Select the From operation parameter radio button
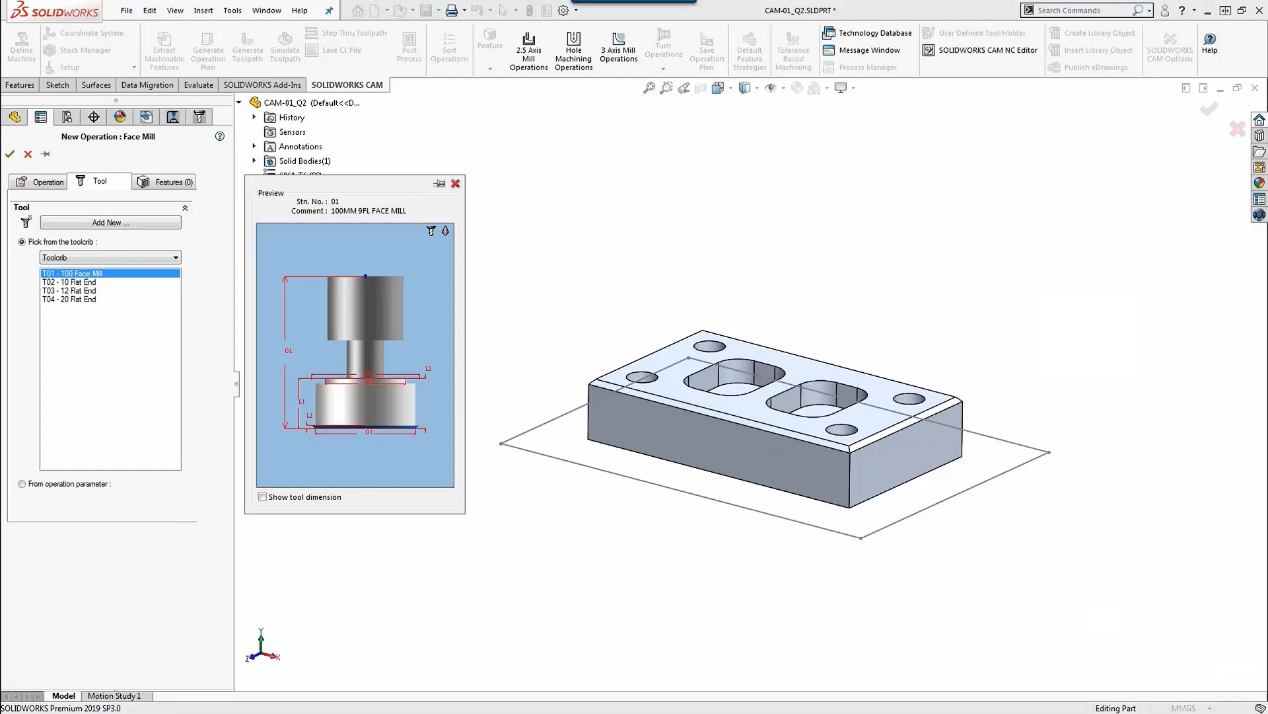 (21, 484)
